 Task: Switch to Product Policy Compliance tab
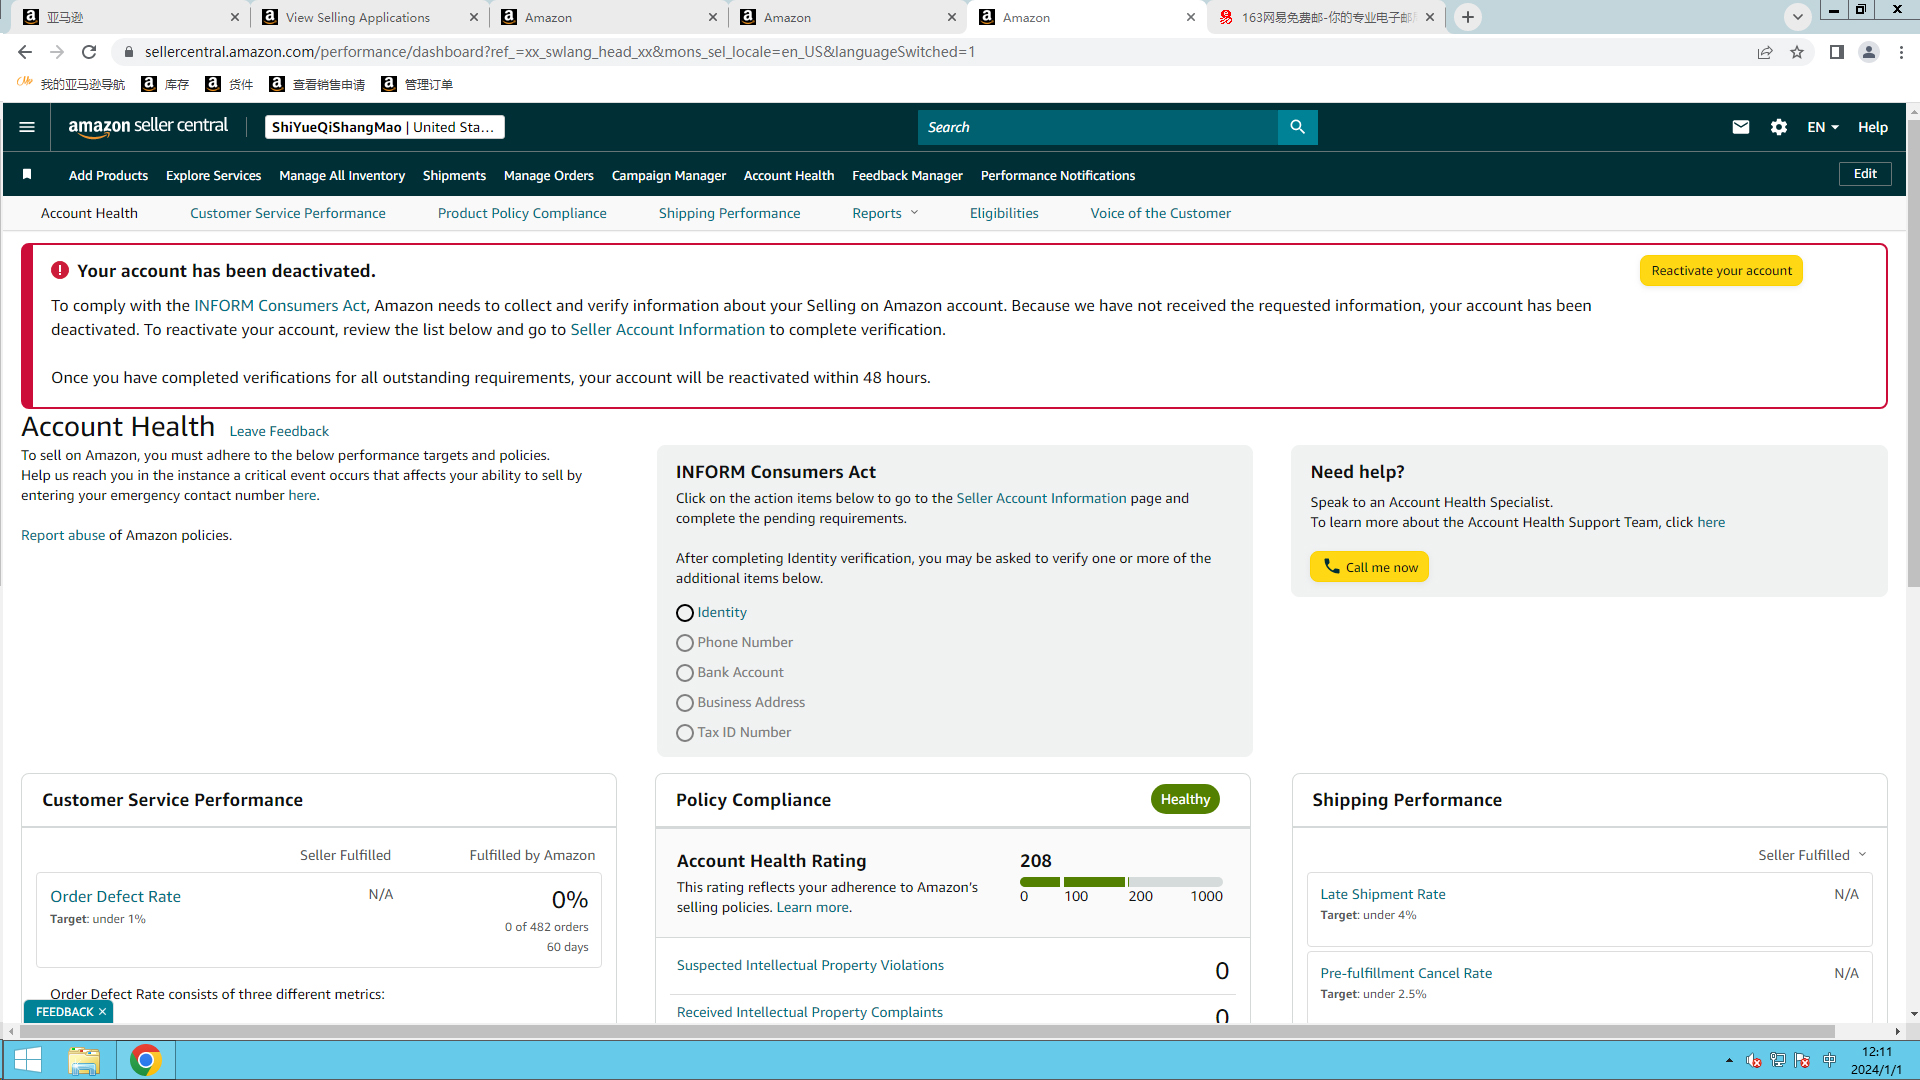pos(522,213)
